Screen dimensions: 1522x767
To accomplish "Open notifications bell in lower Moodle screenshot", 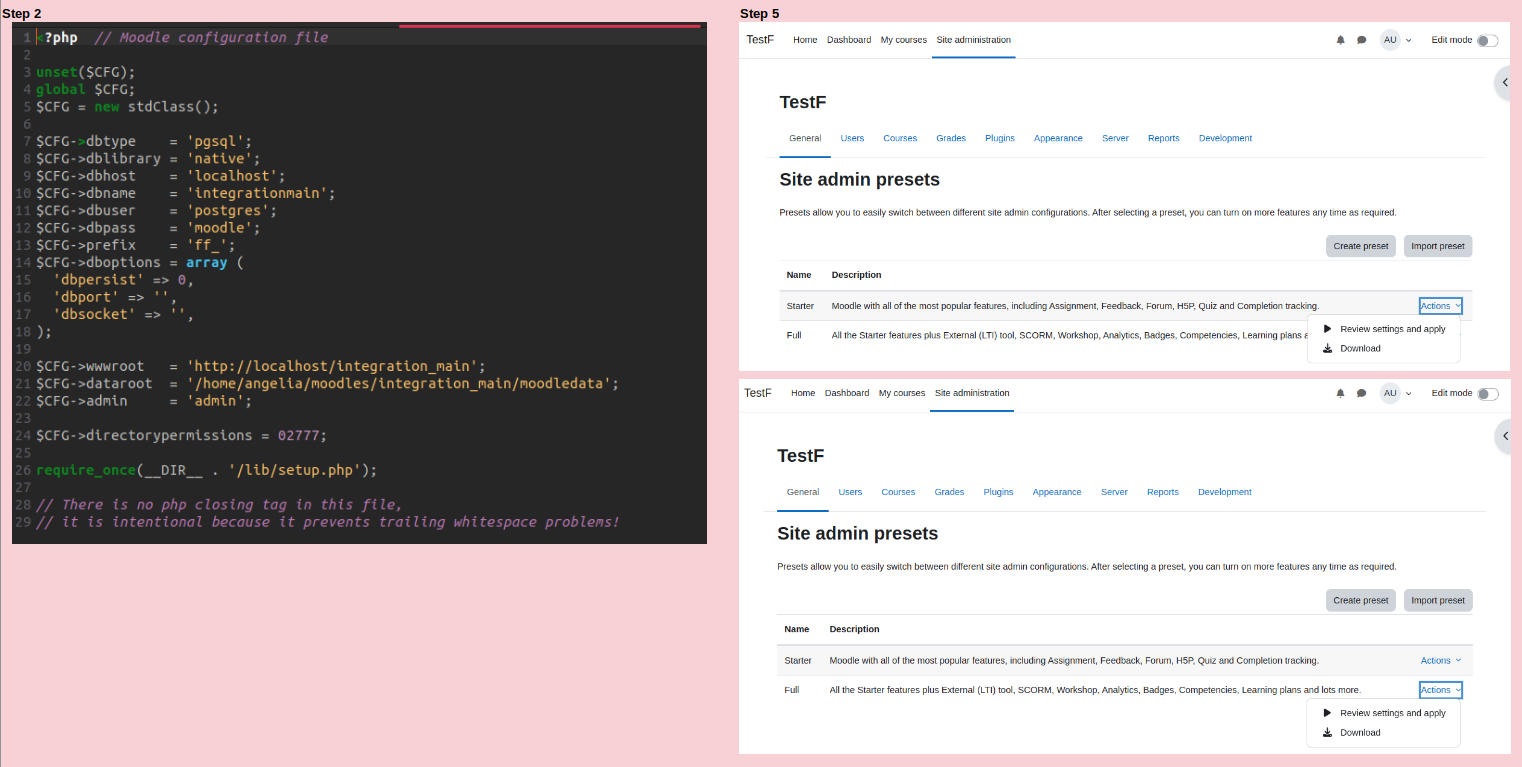I will [1341, 393].
